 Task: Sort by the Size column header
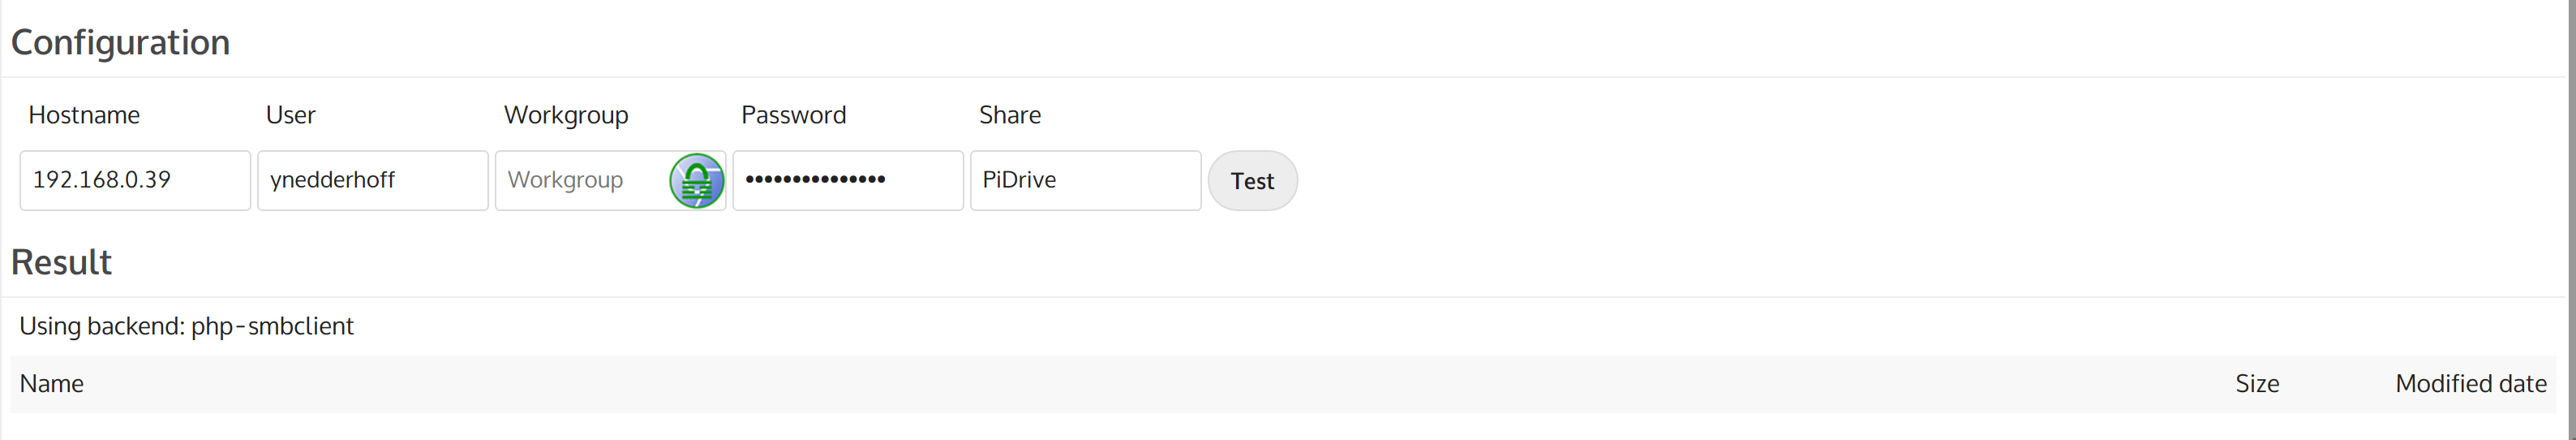point(2256,384)
